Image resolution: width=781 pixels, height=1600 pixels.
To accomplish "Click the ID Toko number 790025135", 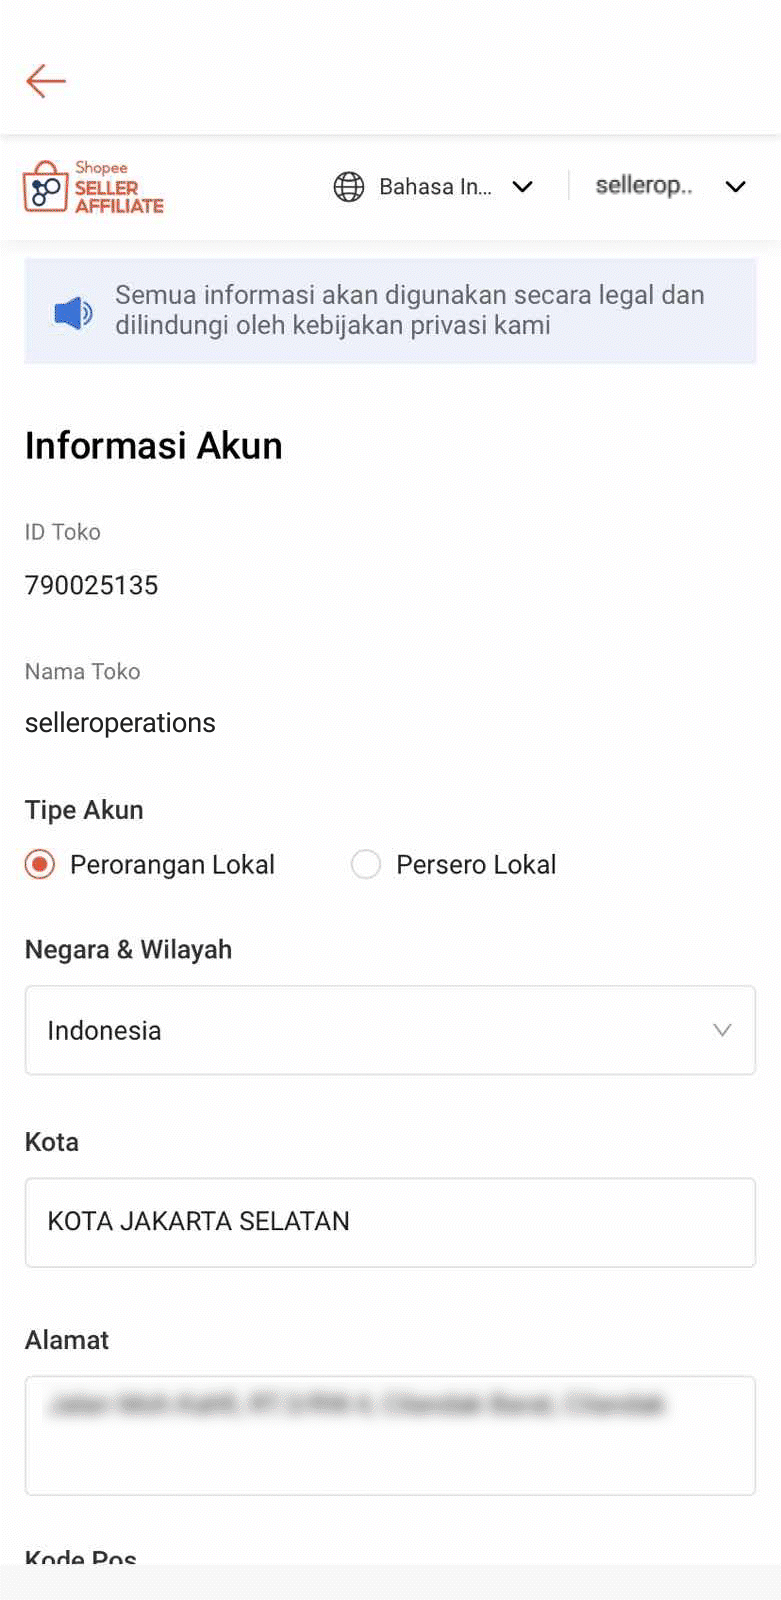I will point(92,585).
